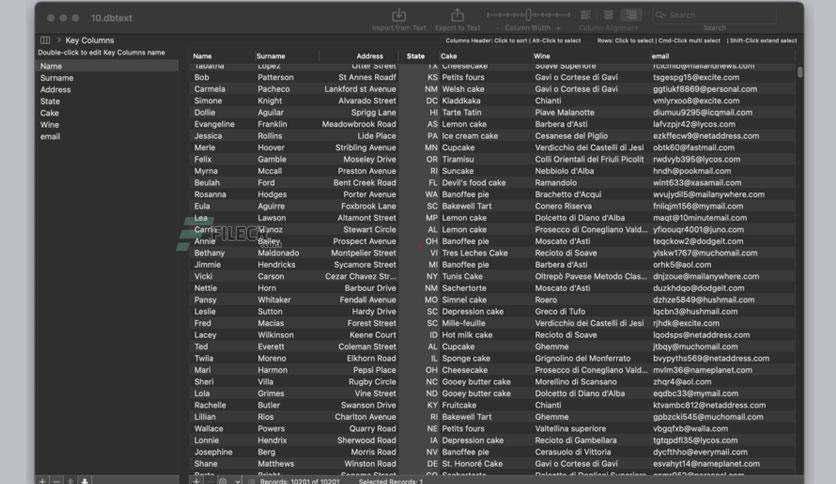The image size is (836, 484).
Task: Click the 'Pepsi Place' address cell
Action: [x=375, y=370]
